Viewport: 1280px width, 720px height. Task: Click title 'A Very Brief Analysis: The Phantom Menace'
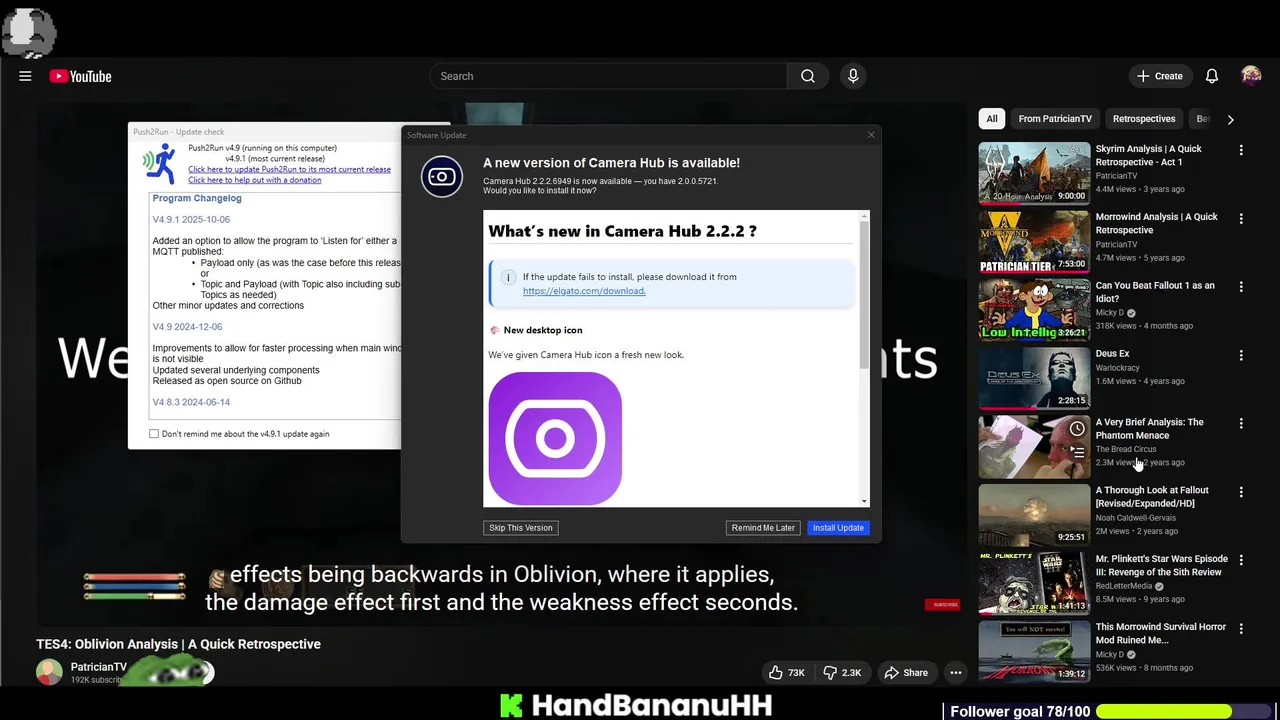tap(1149, 429)
